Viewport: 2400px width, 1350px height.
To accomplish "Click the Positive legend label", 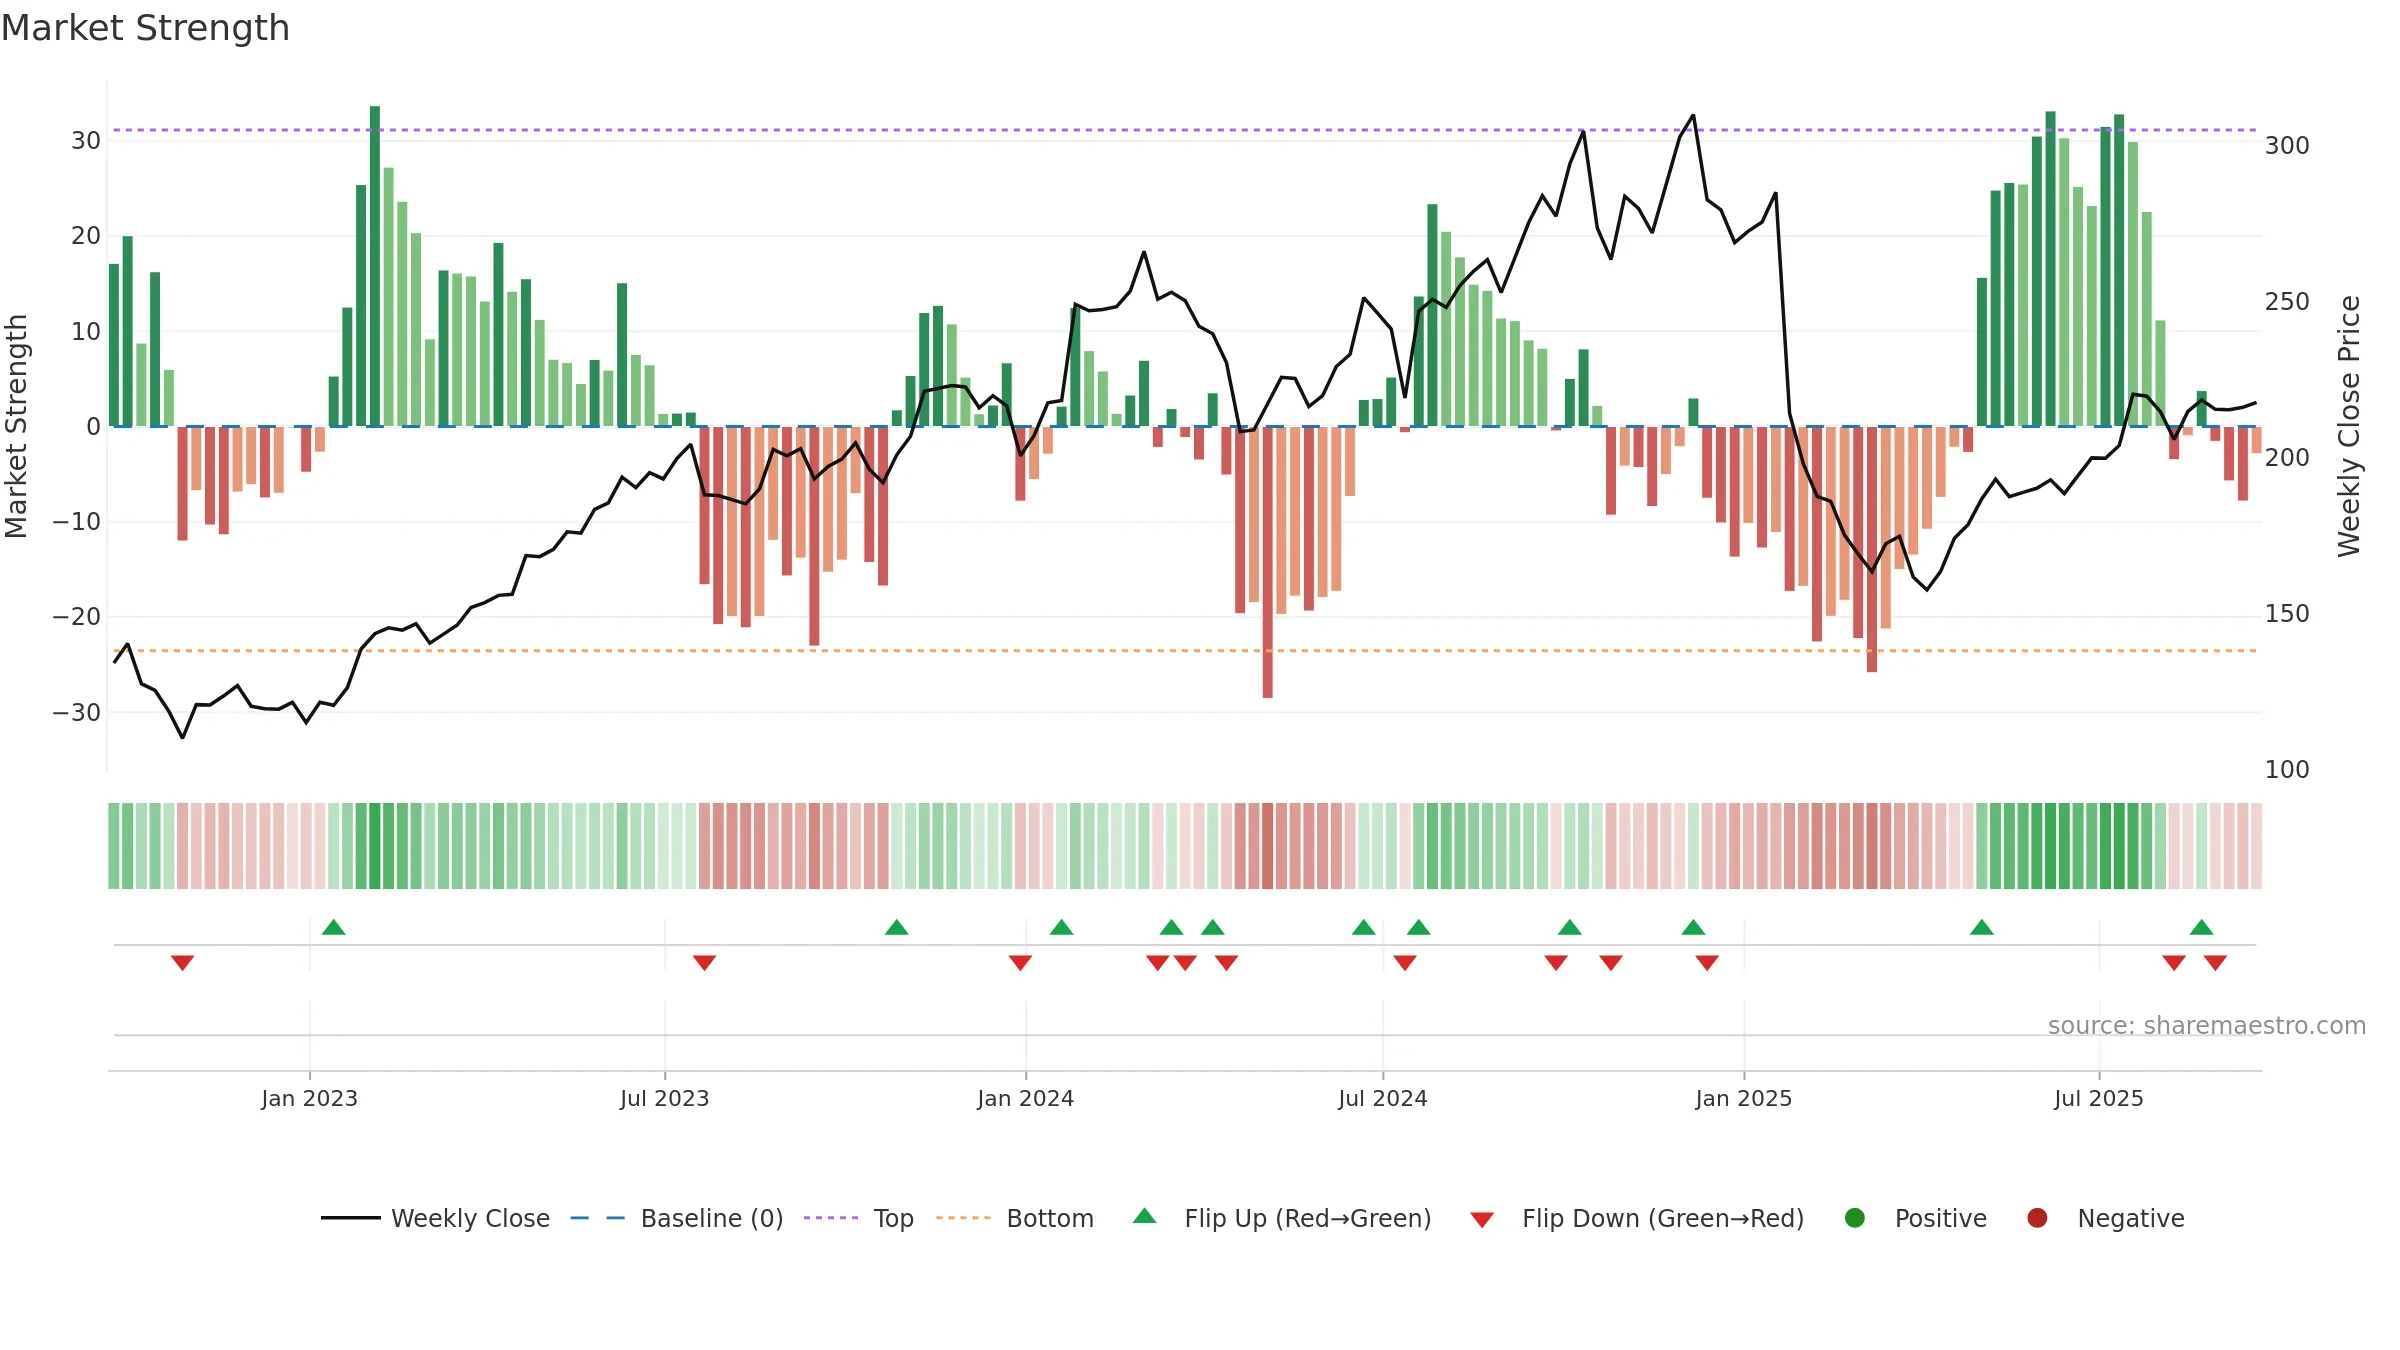I will 1940,1218.
